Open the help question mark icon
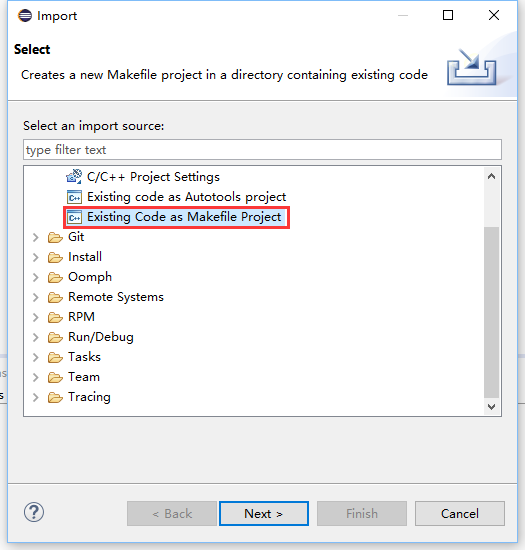Image resolution: width=525 pixels, height=550 pixels. pyautogui.click(x=34, y=512)
